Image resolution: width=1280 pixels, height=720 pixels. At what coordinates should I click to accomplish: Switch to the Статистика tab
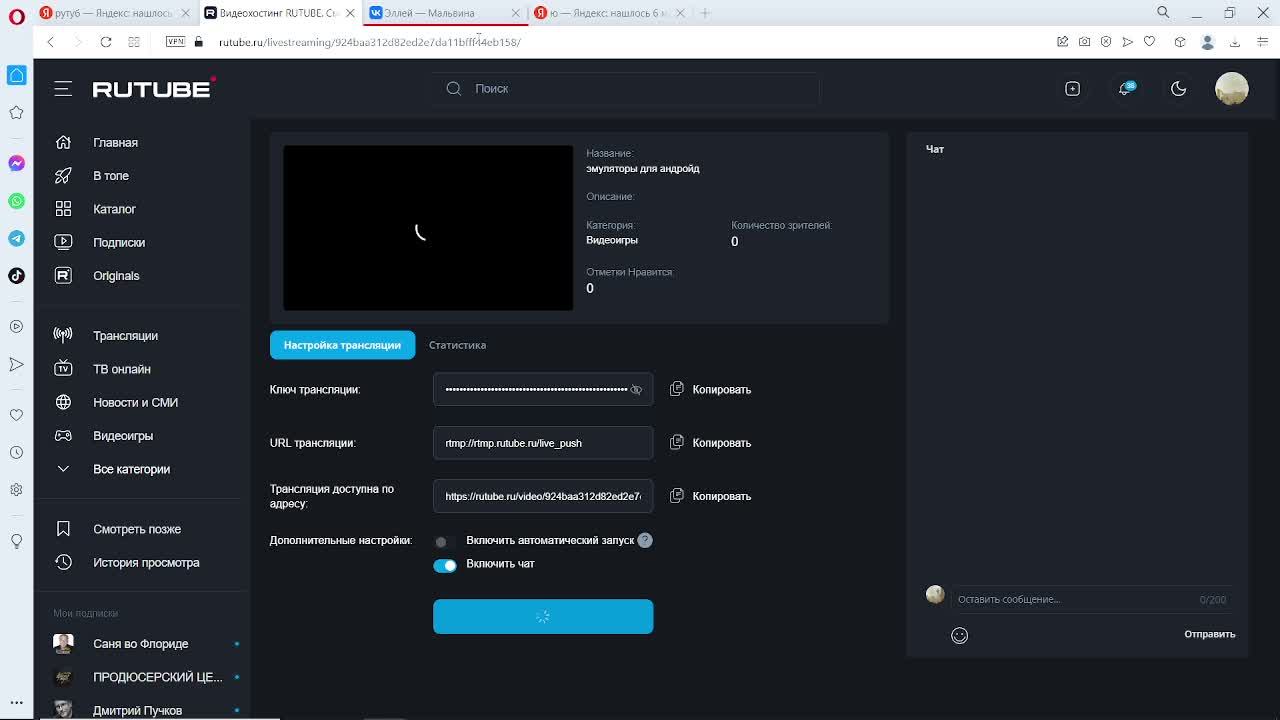[457, 345]
